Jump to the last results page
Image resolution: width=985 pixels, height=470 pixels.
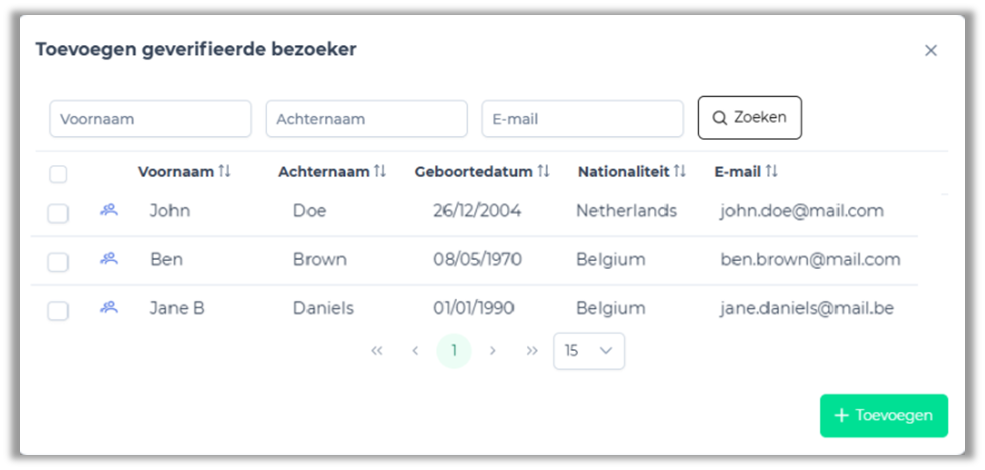[532, 351]
